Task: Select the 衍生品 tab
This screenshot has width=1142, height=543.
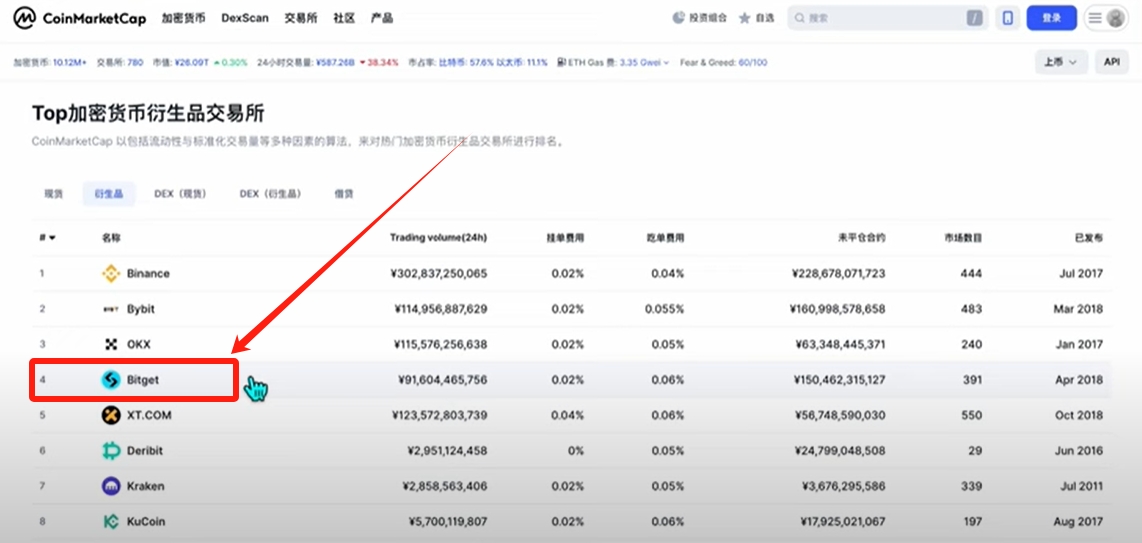Action: (x=109, y=194)
